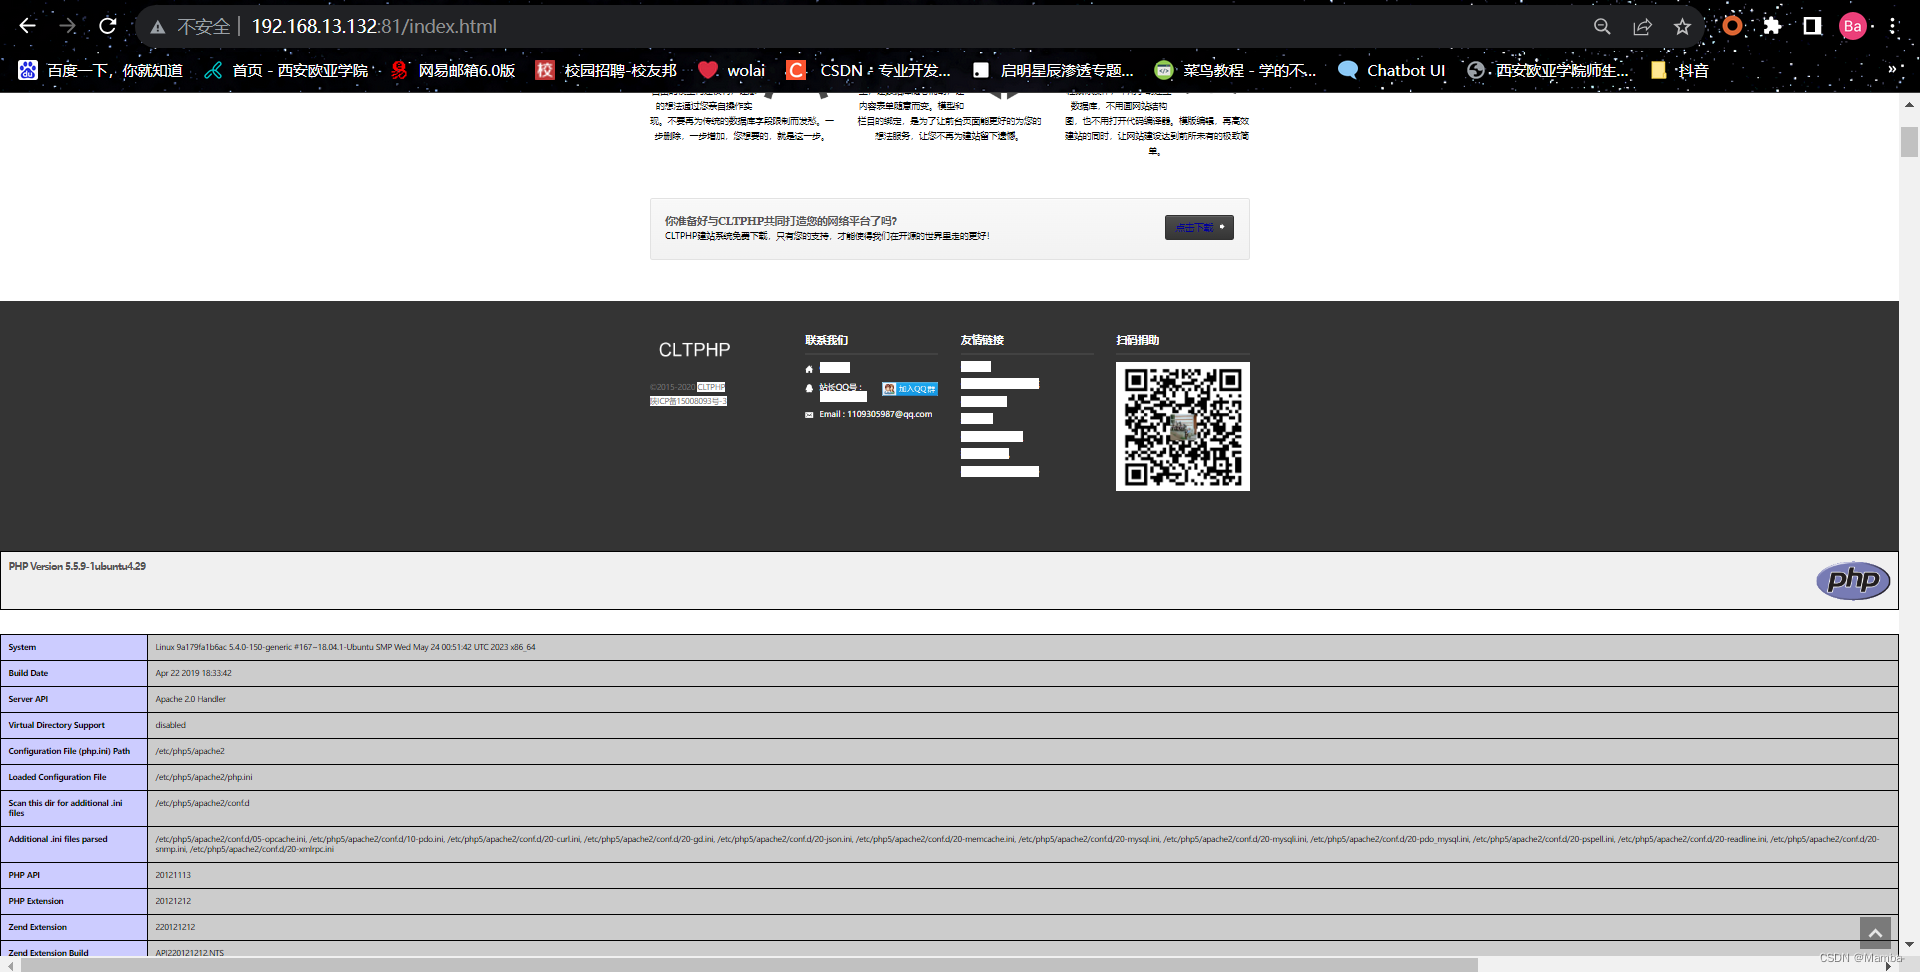Click the vertical scrollbar down arrow
This screenshot has height=972, width=1920.
[x=1909, y=944]
